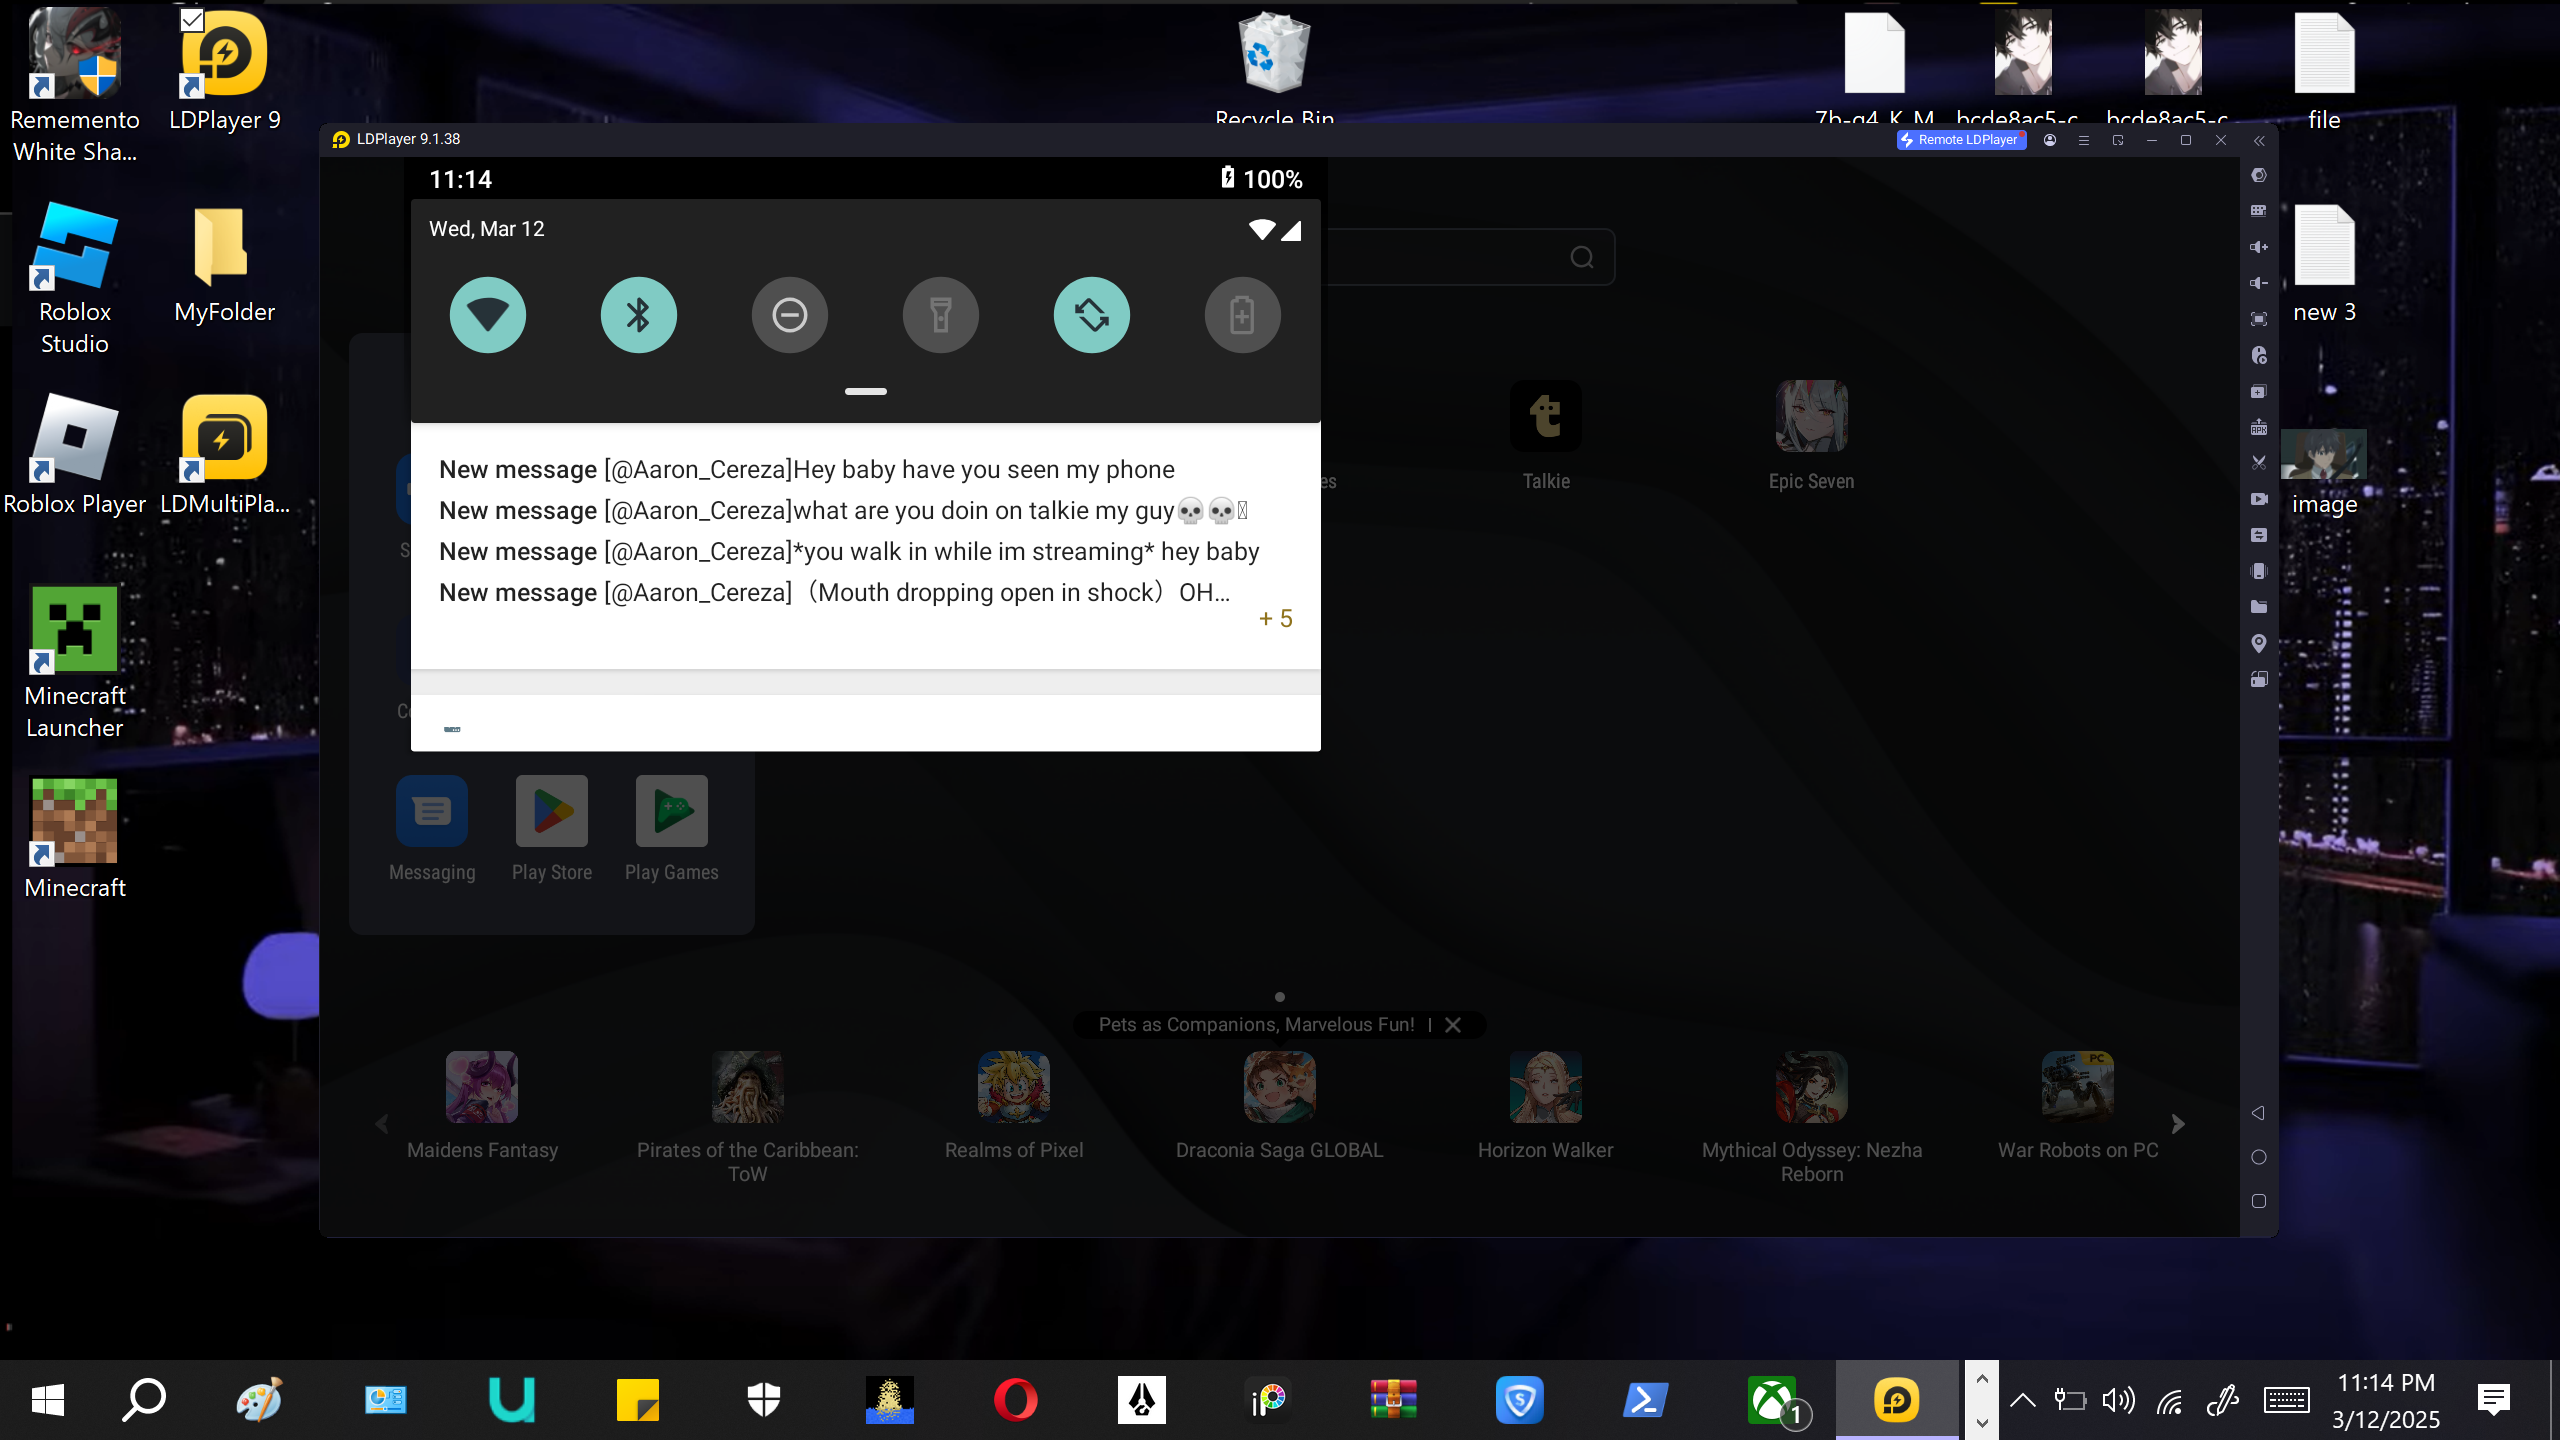Trigger the shake device function

(2258, 571)
